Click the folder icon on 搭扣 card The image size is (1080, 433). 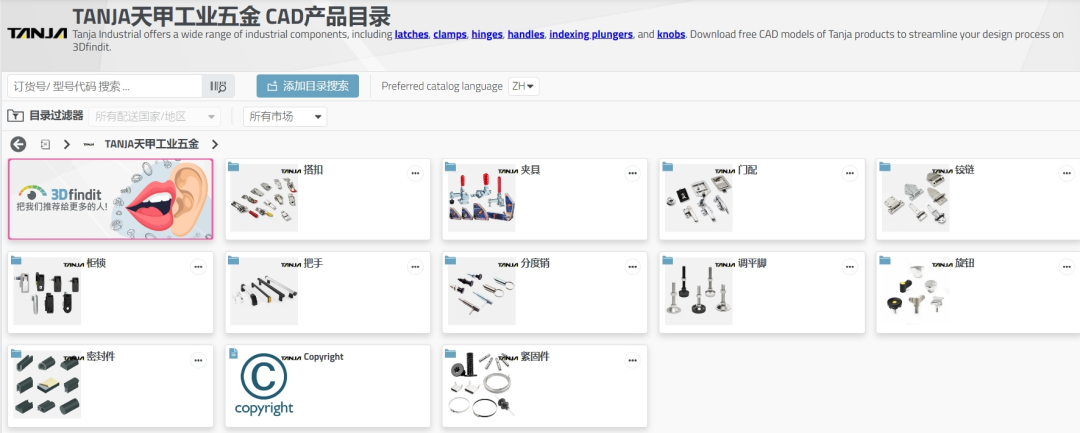tap(233, 167)
